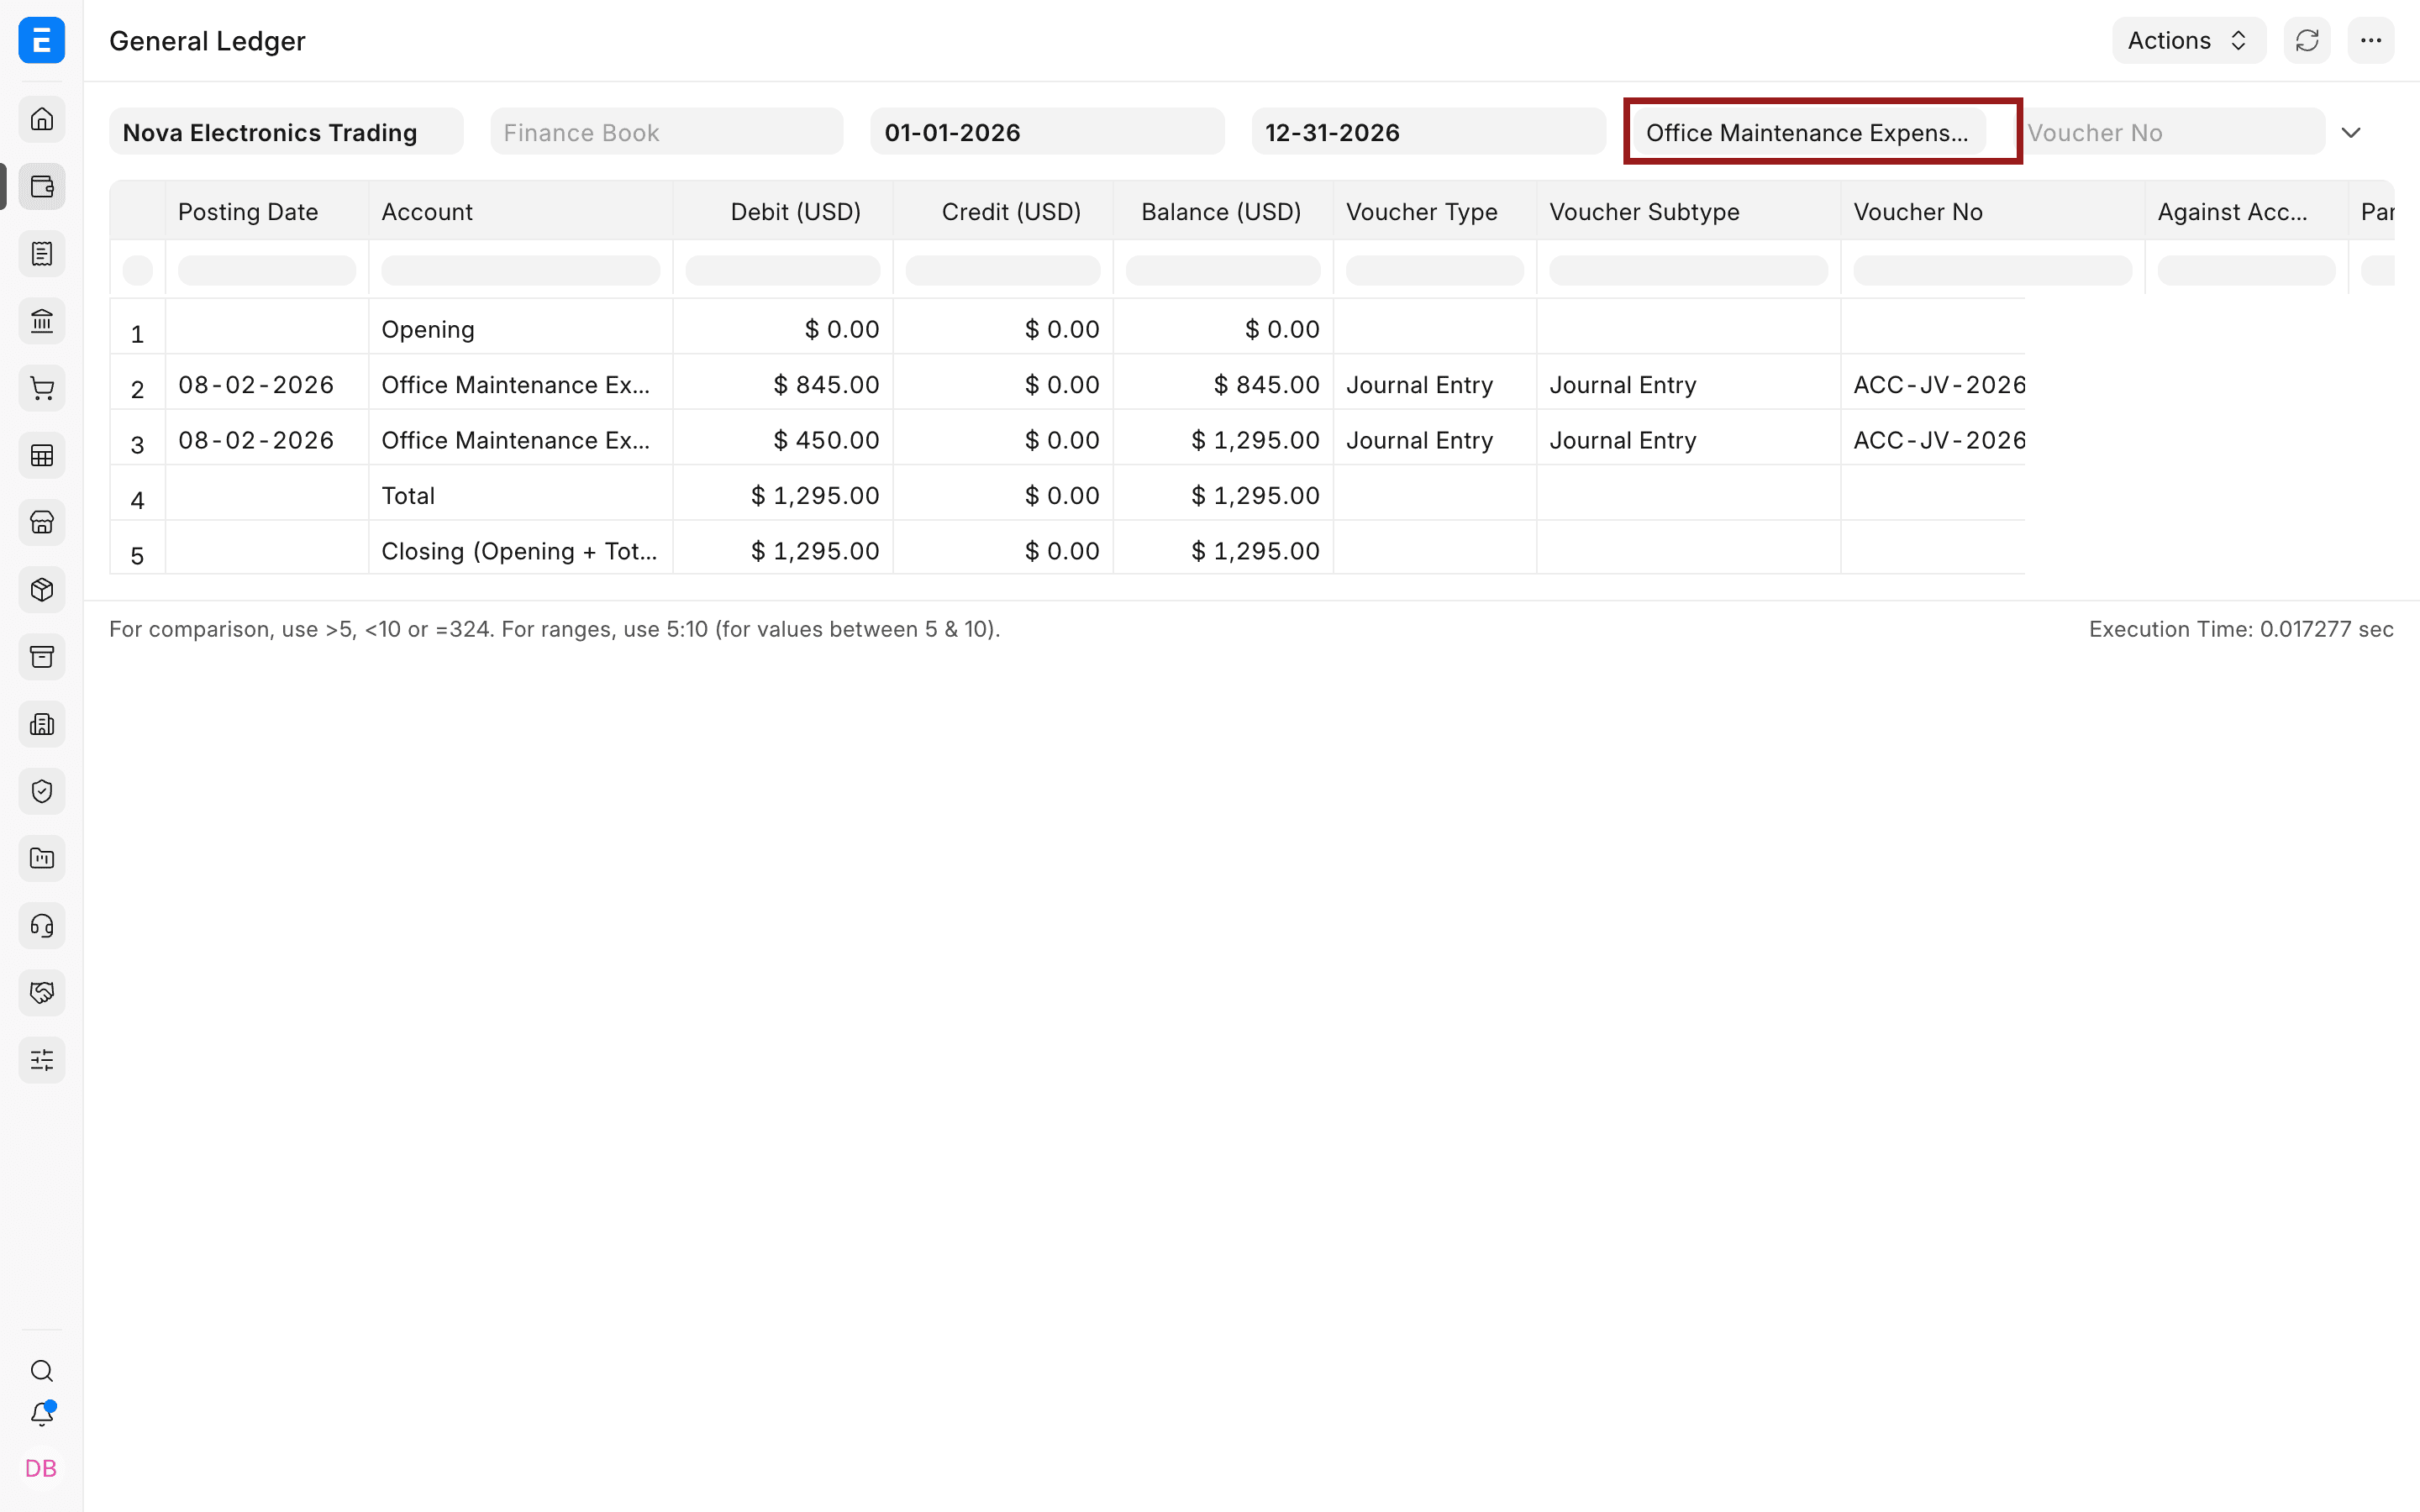This screenshot has height=1512, width=2420.
Task: Open the Home icon in sidebar
Action: [x=42, y=120]
